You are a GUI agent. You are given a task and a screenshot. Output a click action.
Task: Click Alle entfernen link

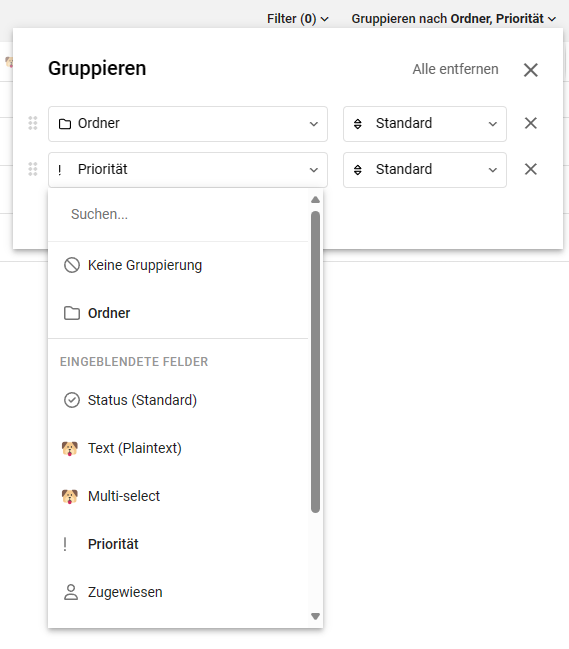pos(455,69)
